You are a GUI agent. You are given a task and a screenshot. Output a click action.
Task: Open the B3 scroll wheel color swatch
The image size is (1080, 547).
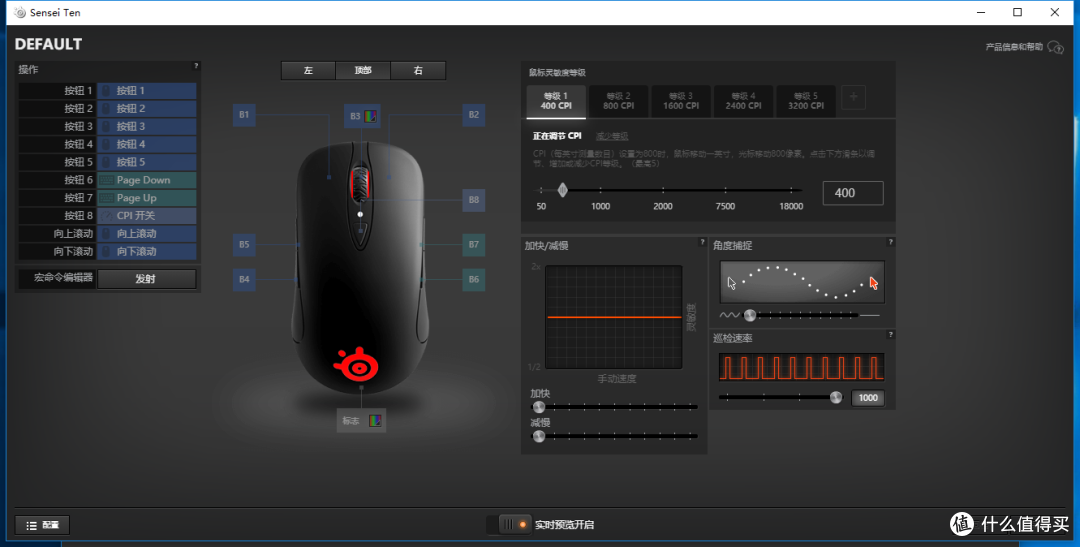point(371,116)
